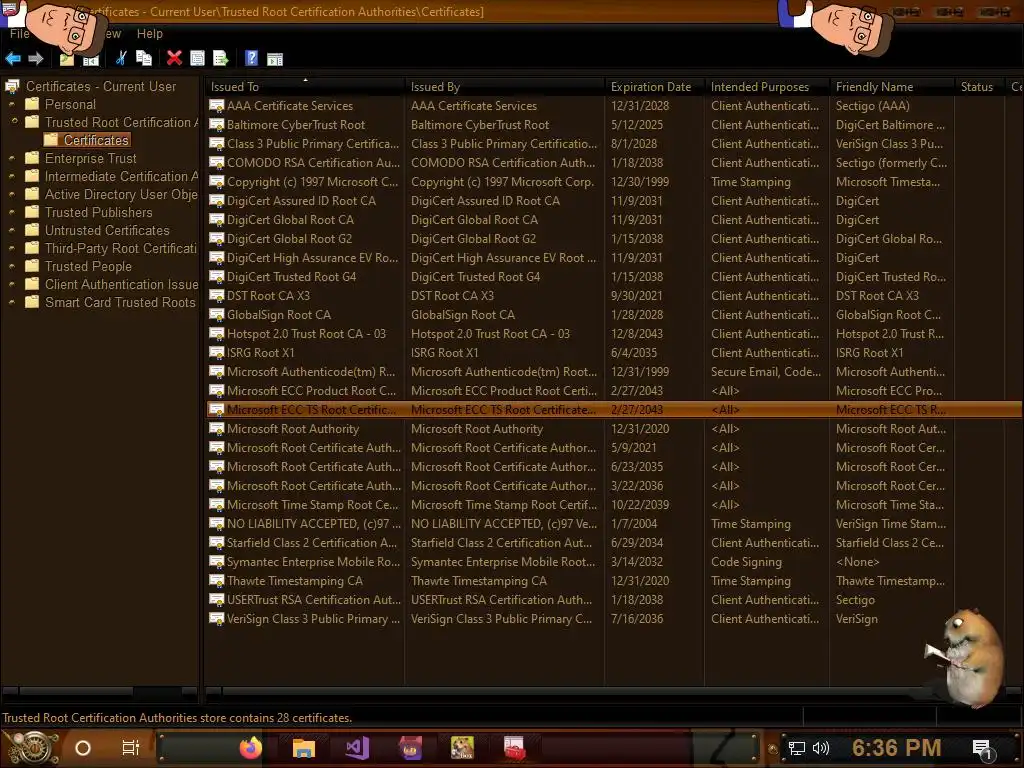Click certificate icon beside Thawte Timestamping CA
The image size is (1024, 768).
coord(216,581)
